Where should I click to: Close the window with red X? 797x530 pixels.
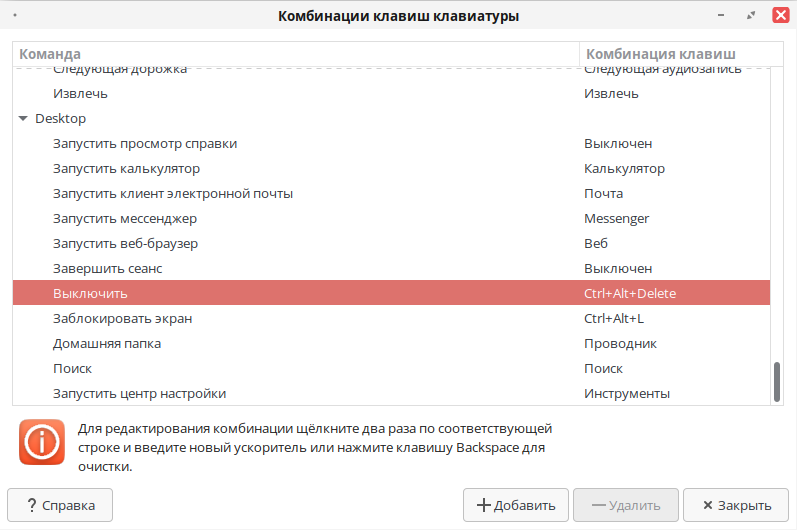click(x=780, y=16)
